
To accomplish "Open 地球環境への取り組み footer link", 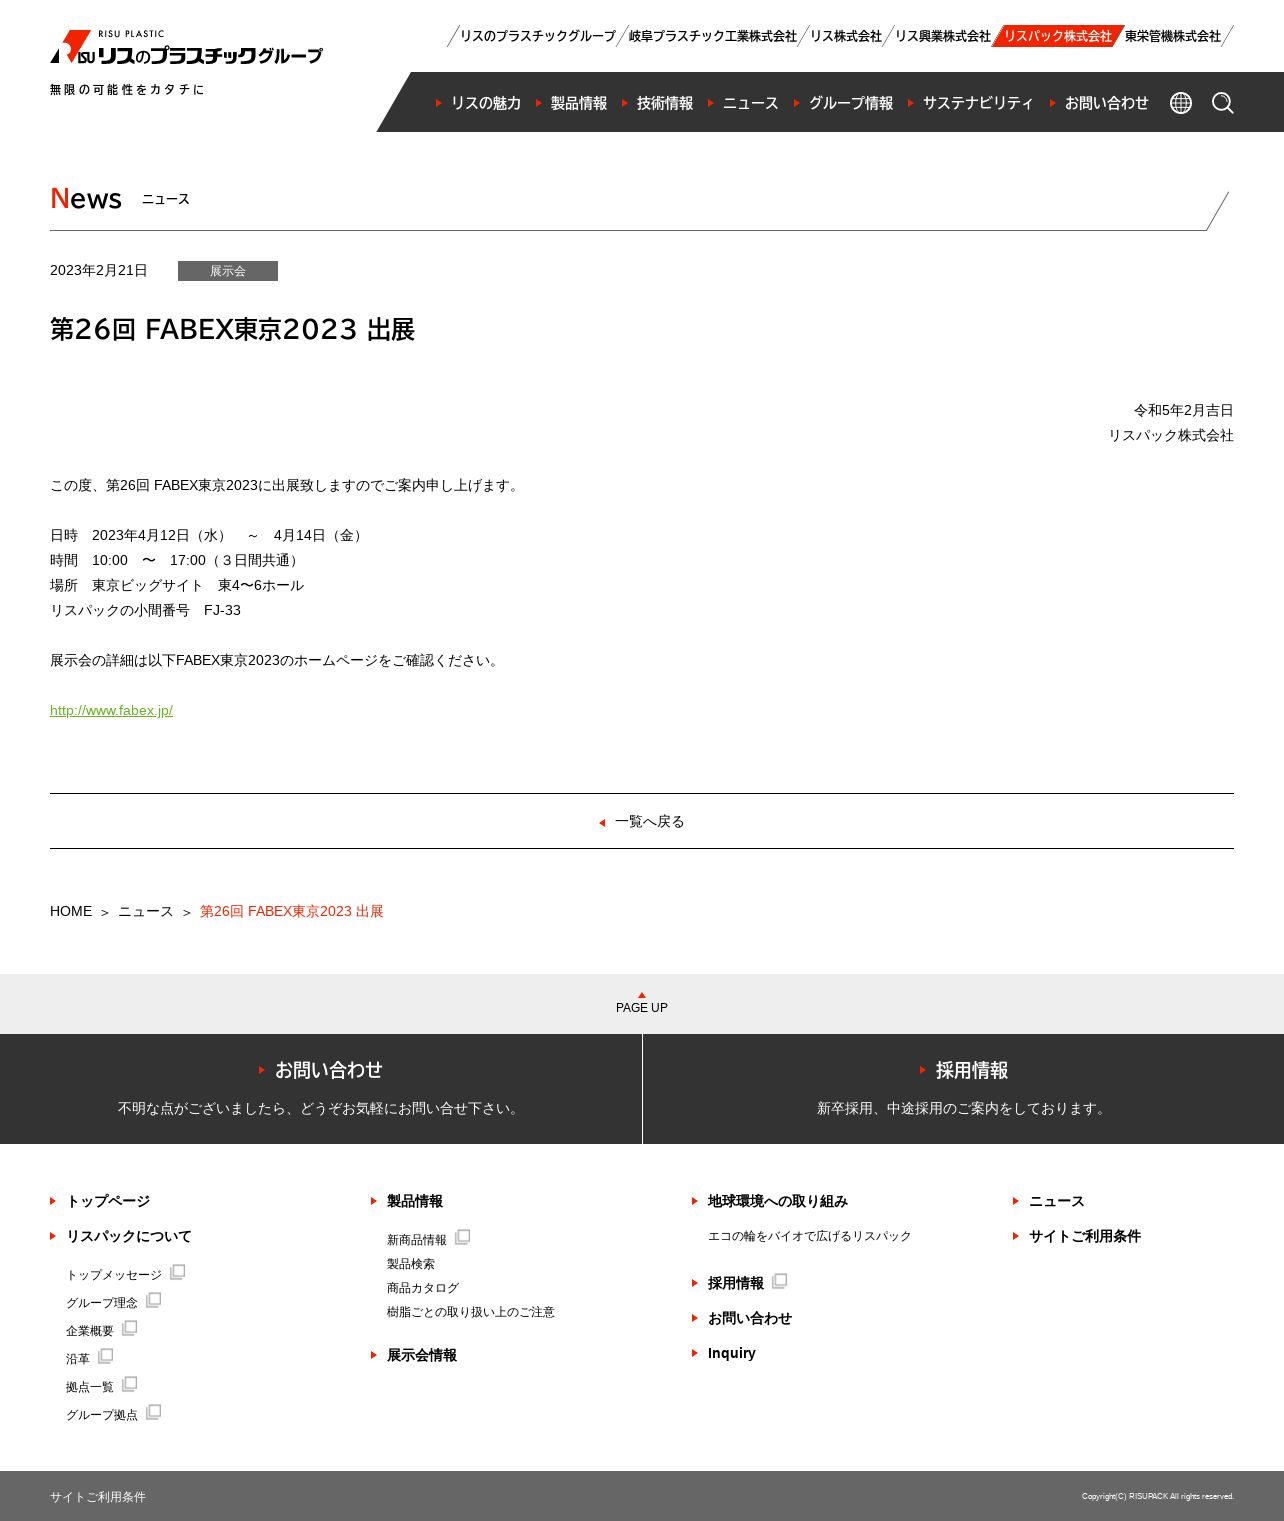I will [x=778, y=1201].
